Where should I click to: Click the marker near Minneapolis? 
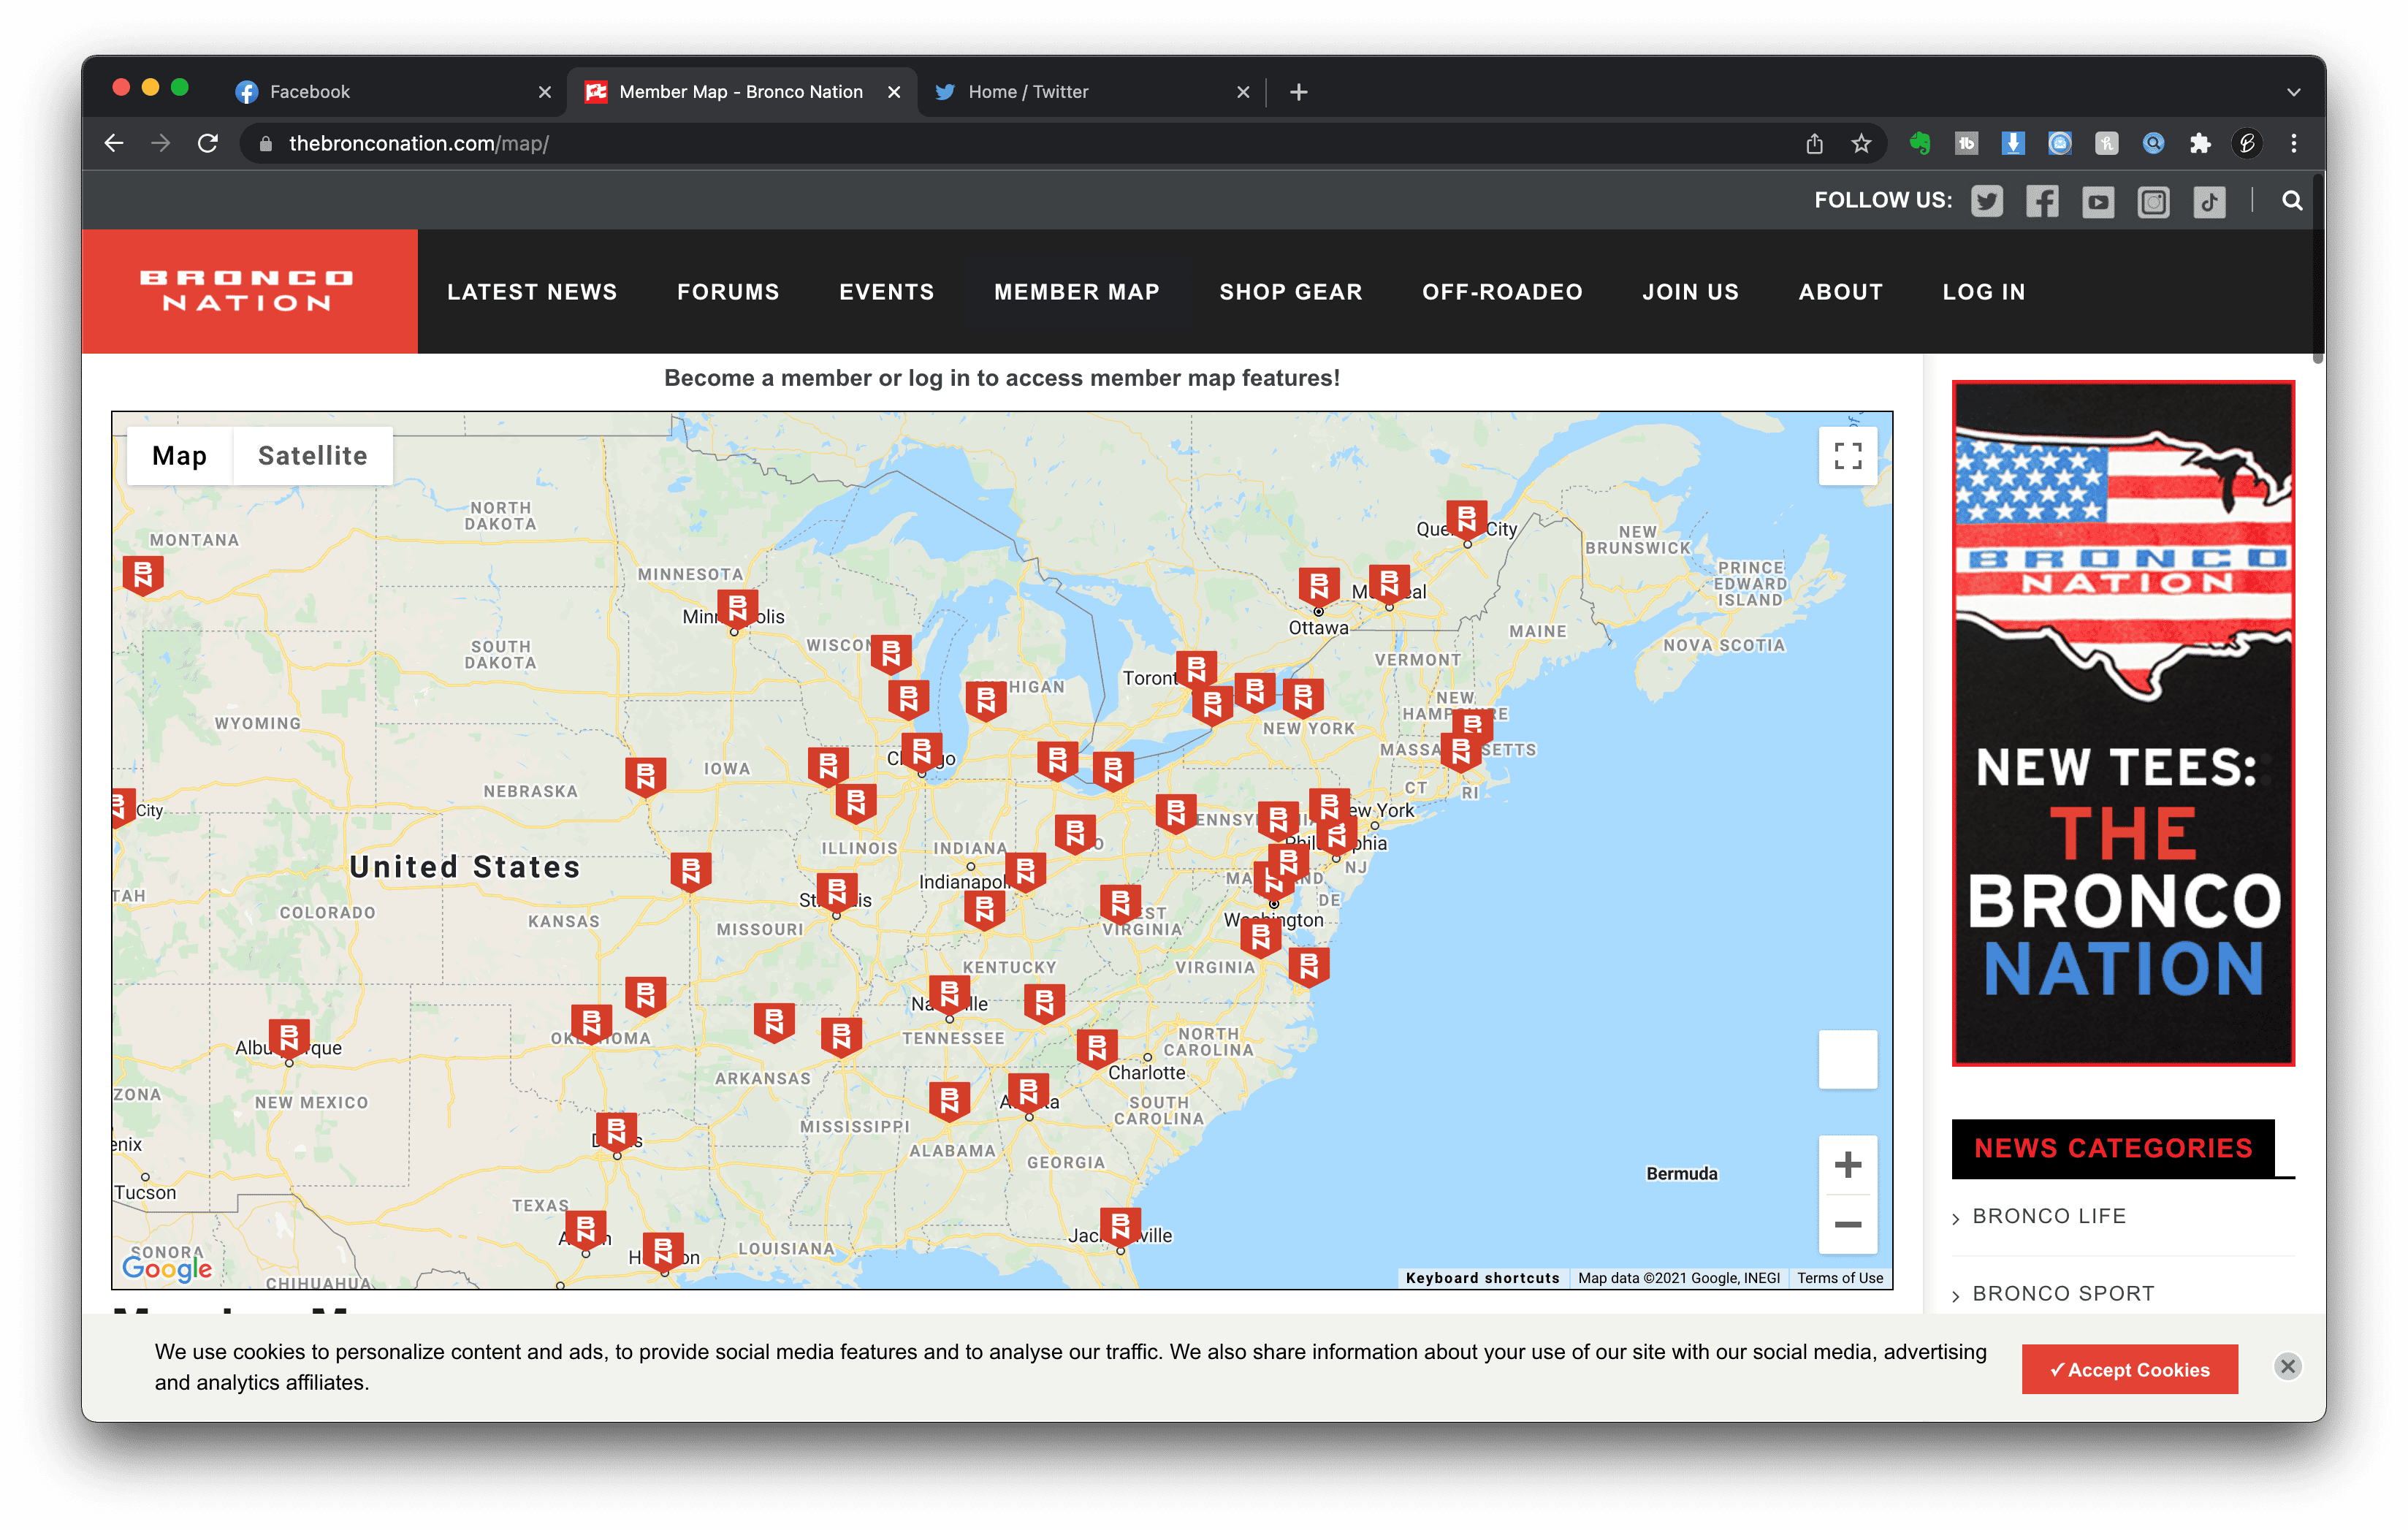(737, 606)
